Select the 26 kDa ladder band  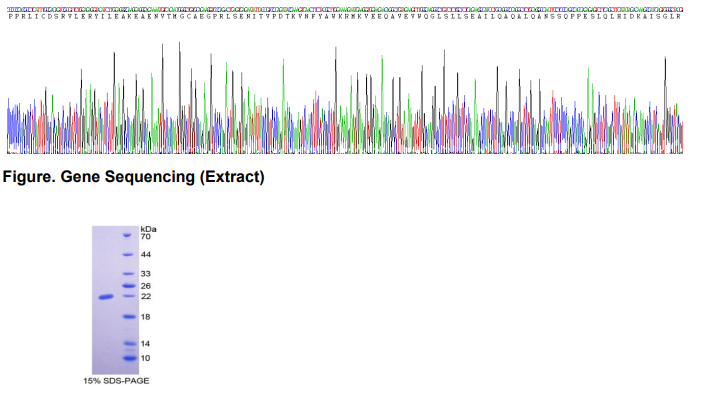(129, 286)
